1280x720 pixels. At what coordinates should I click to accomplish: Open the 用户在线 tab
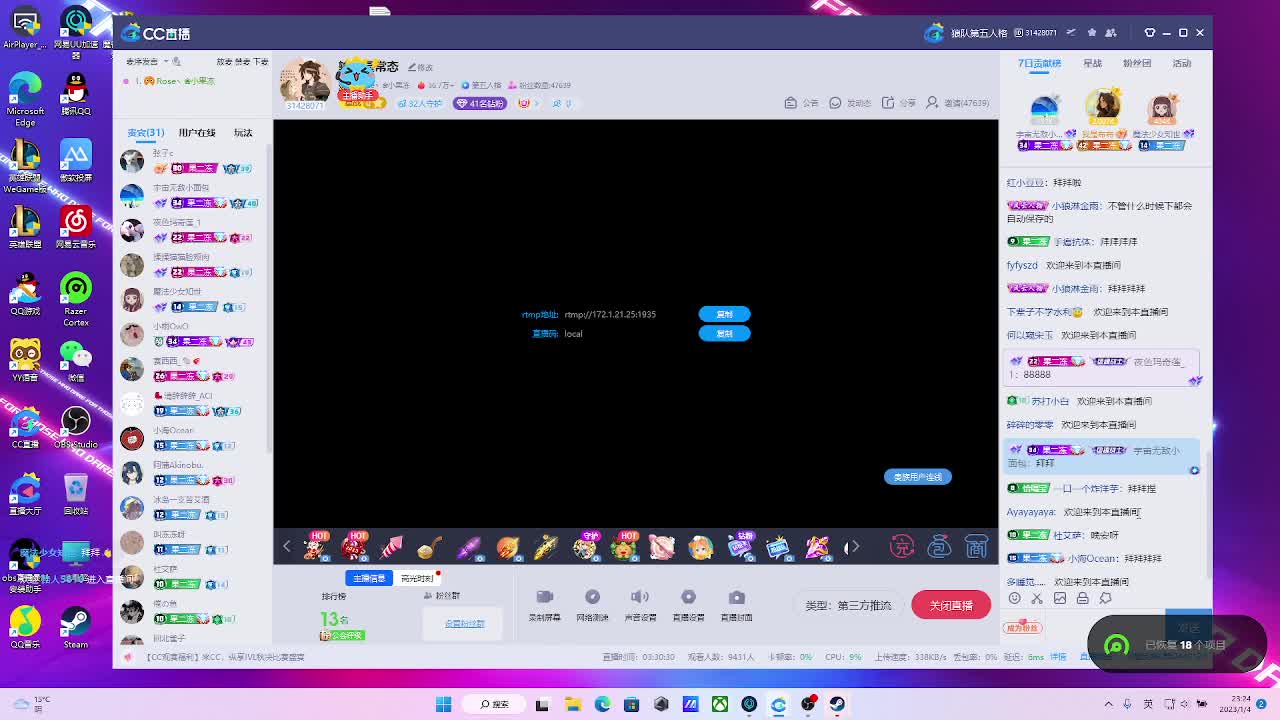197,133
